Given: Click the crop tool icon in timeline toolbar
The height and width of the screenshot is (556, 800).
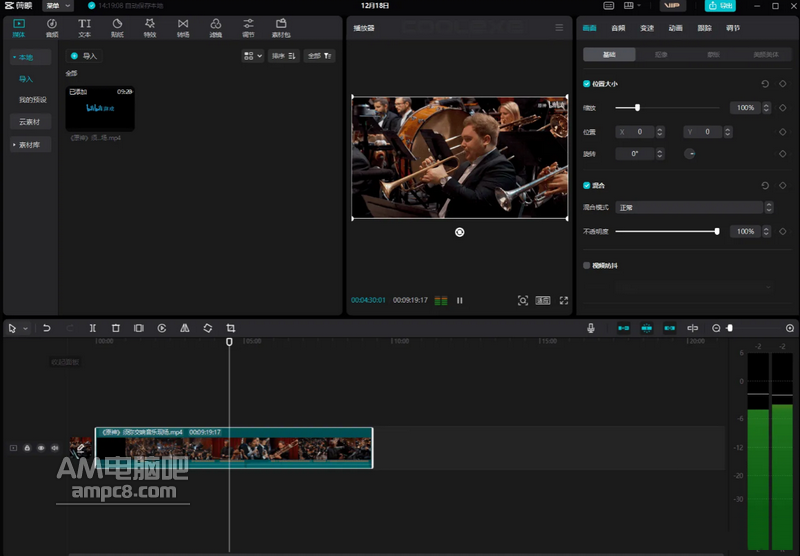Looking at the screenshot, I should [231, 328].
